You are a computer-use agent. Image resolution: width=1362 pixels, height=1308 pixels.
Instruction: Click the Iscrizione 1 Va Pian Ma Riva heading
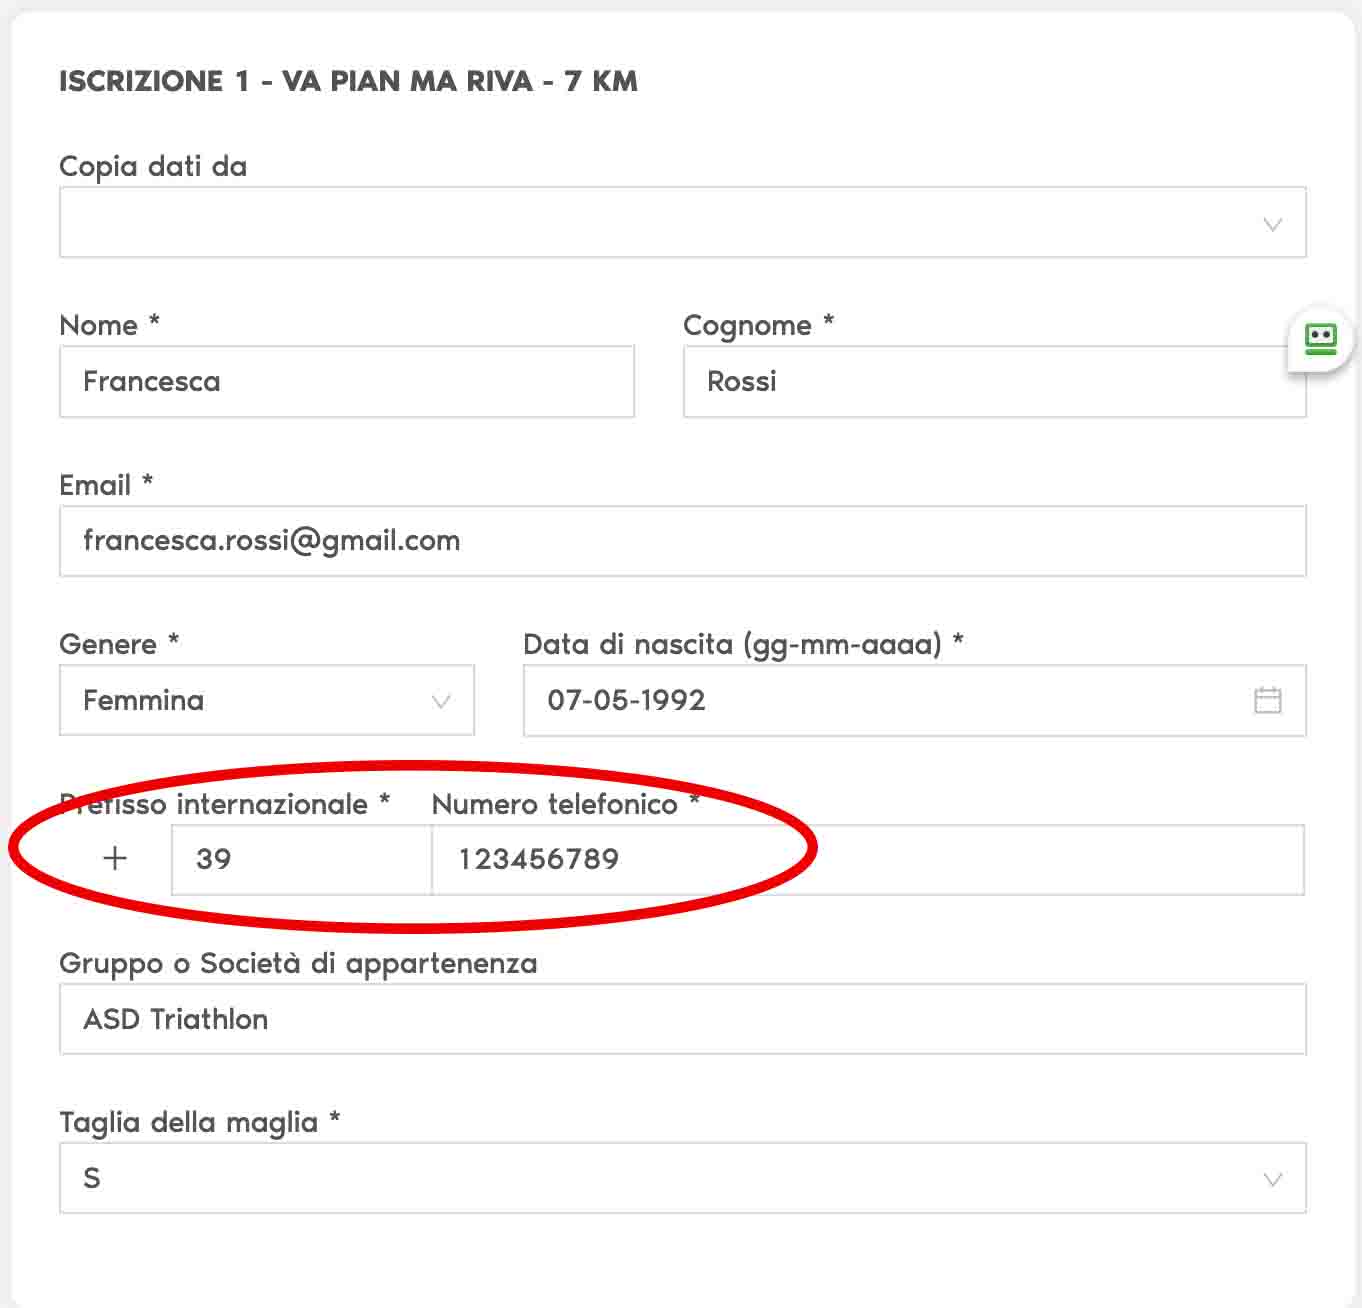coord(348,81)
